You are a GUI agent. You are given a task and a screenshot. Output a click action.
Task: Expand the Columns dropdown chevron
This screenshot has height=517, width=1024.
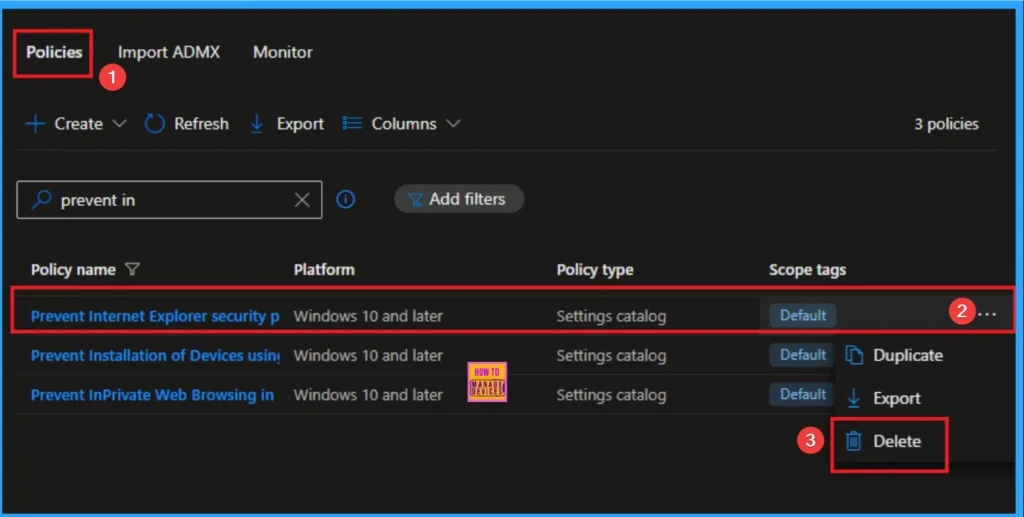click(453, 123)
